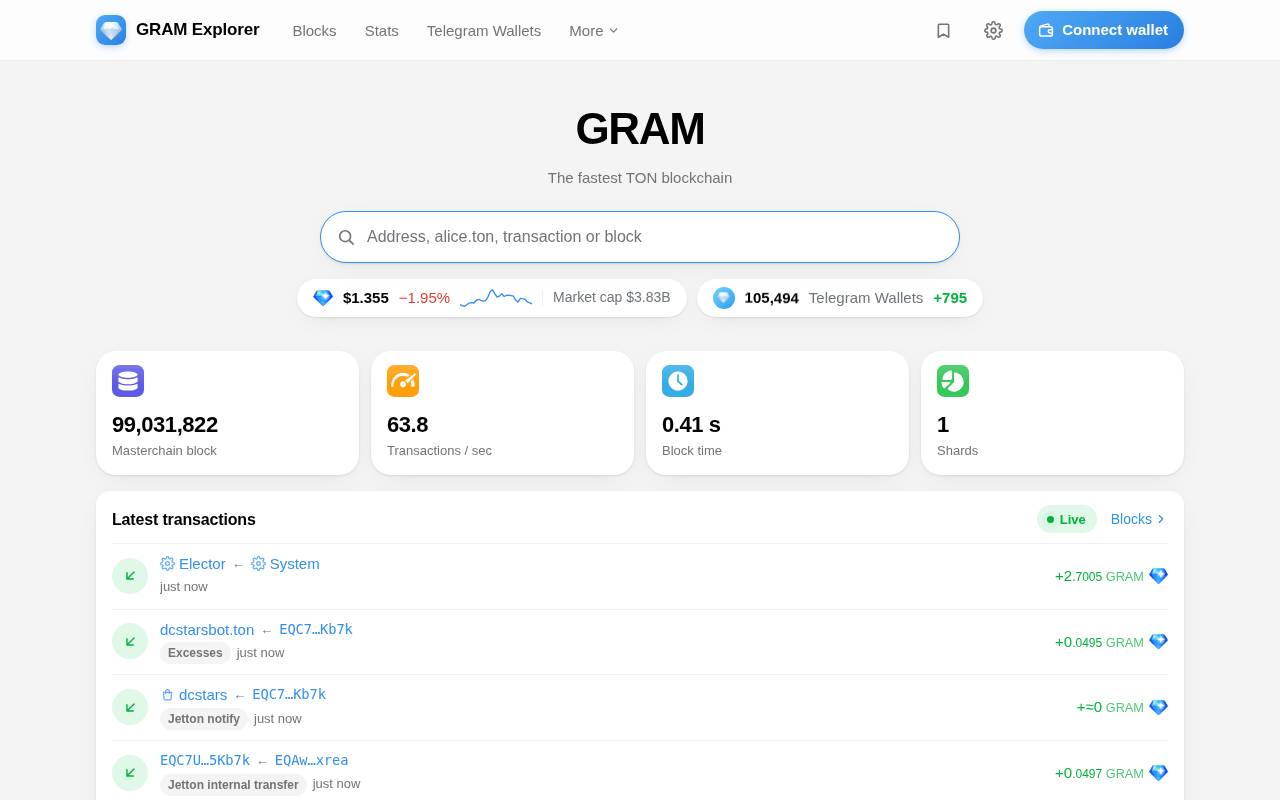Click the Market cap $3.83B text

[612, 297]
